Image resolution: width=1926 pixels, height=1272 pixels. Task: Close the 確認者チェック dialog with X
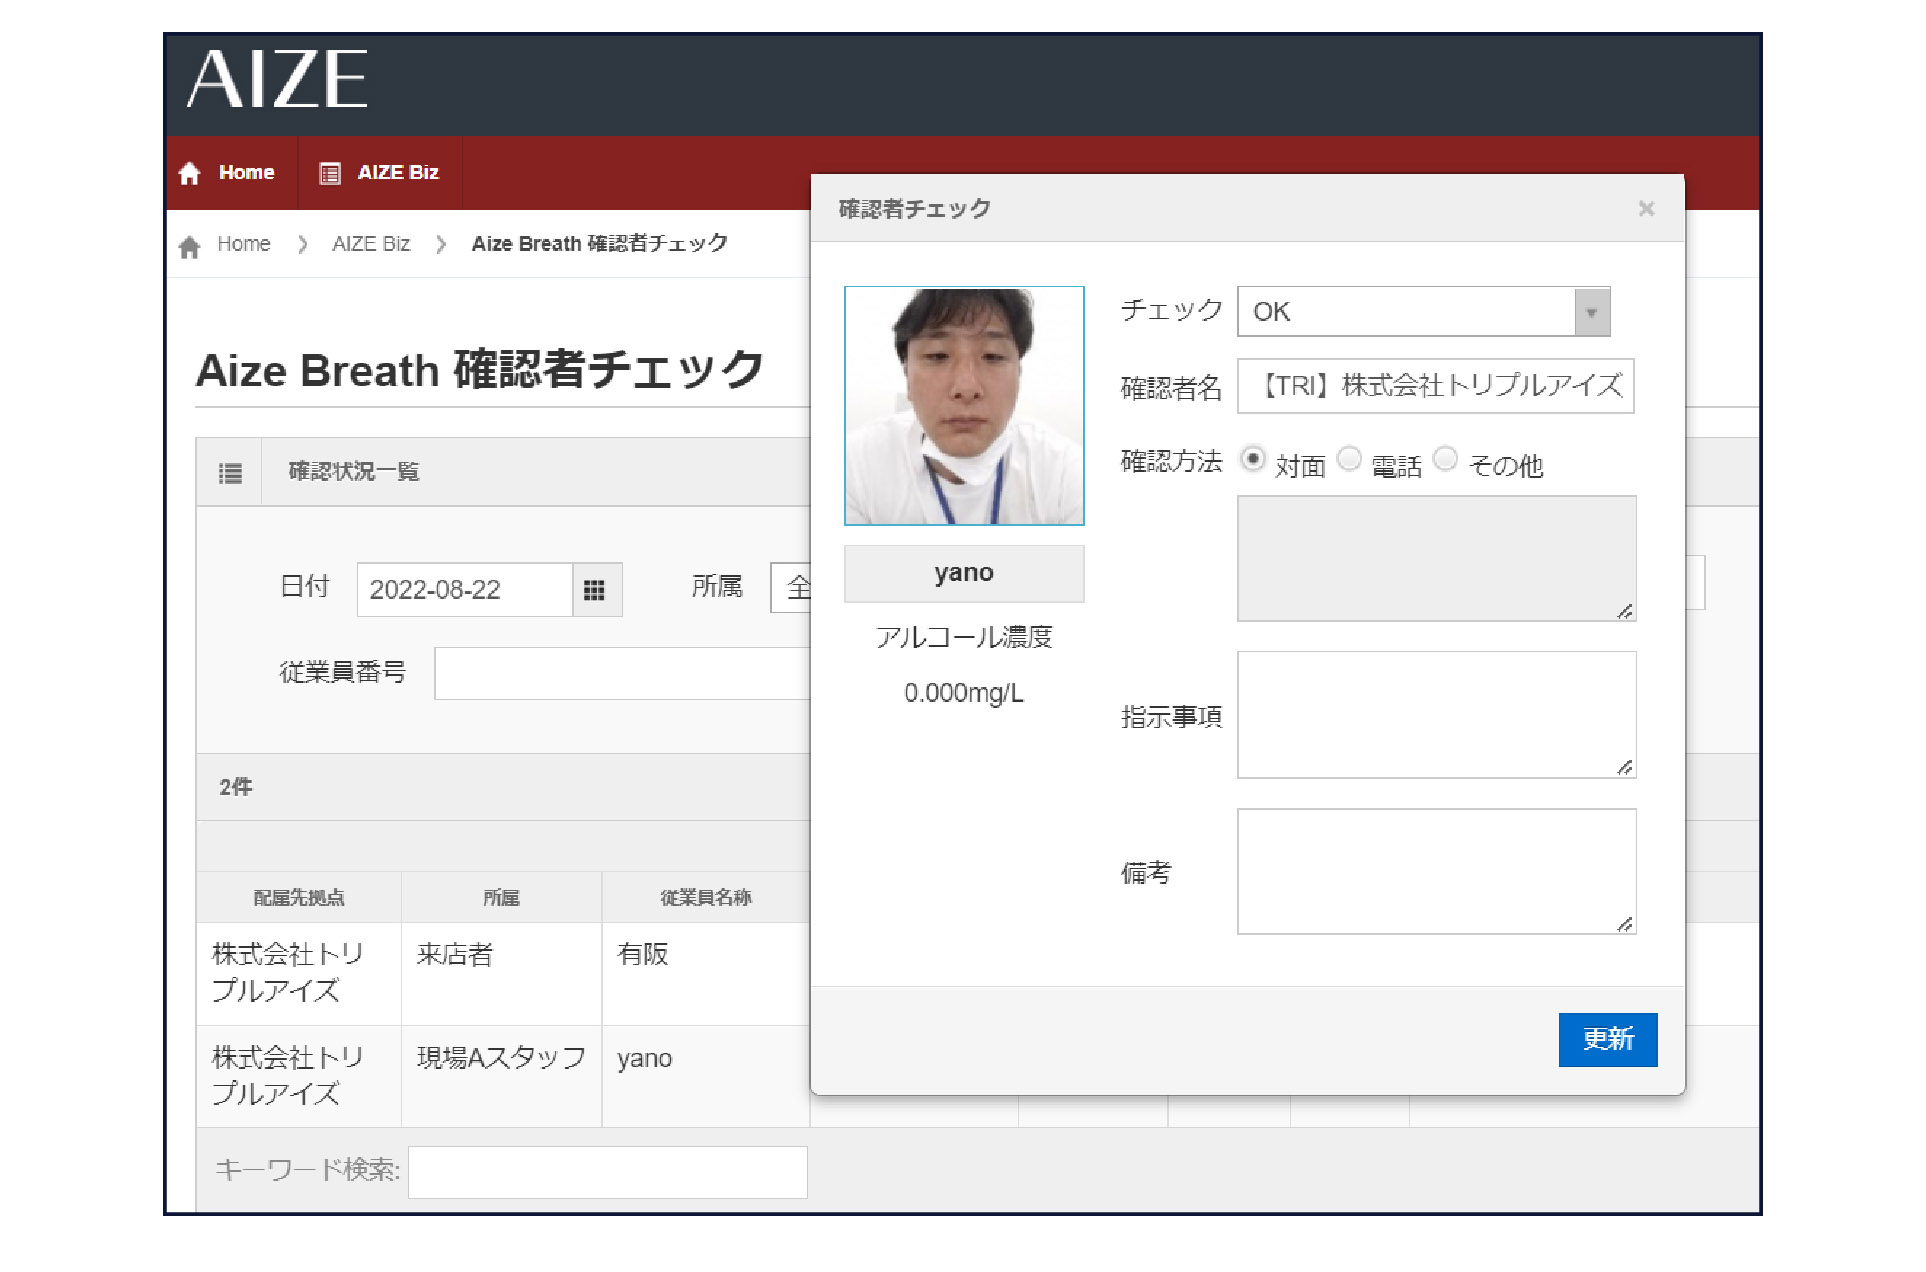pyautogui.click(x=1645, y=209)
